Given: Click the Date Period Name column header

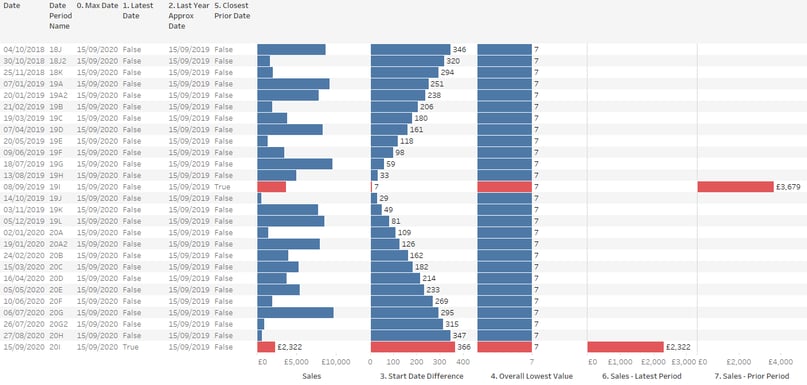Looking at the screenshot, I should point(61,16).
